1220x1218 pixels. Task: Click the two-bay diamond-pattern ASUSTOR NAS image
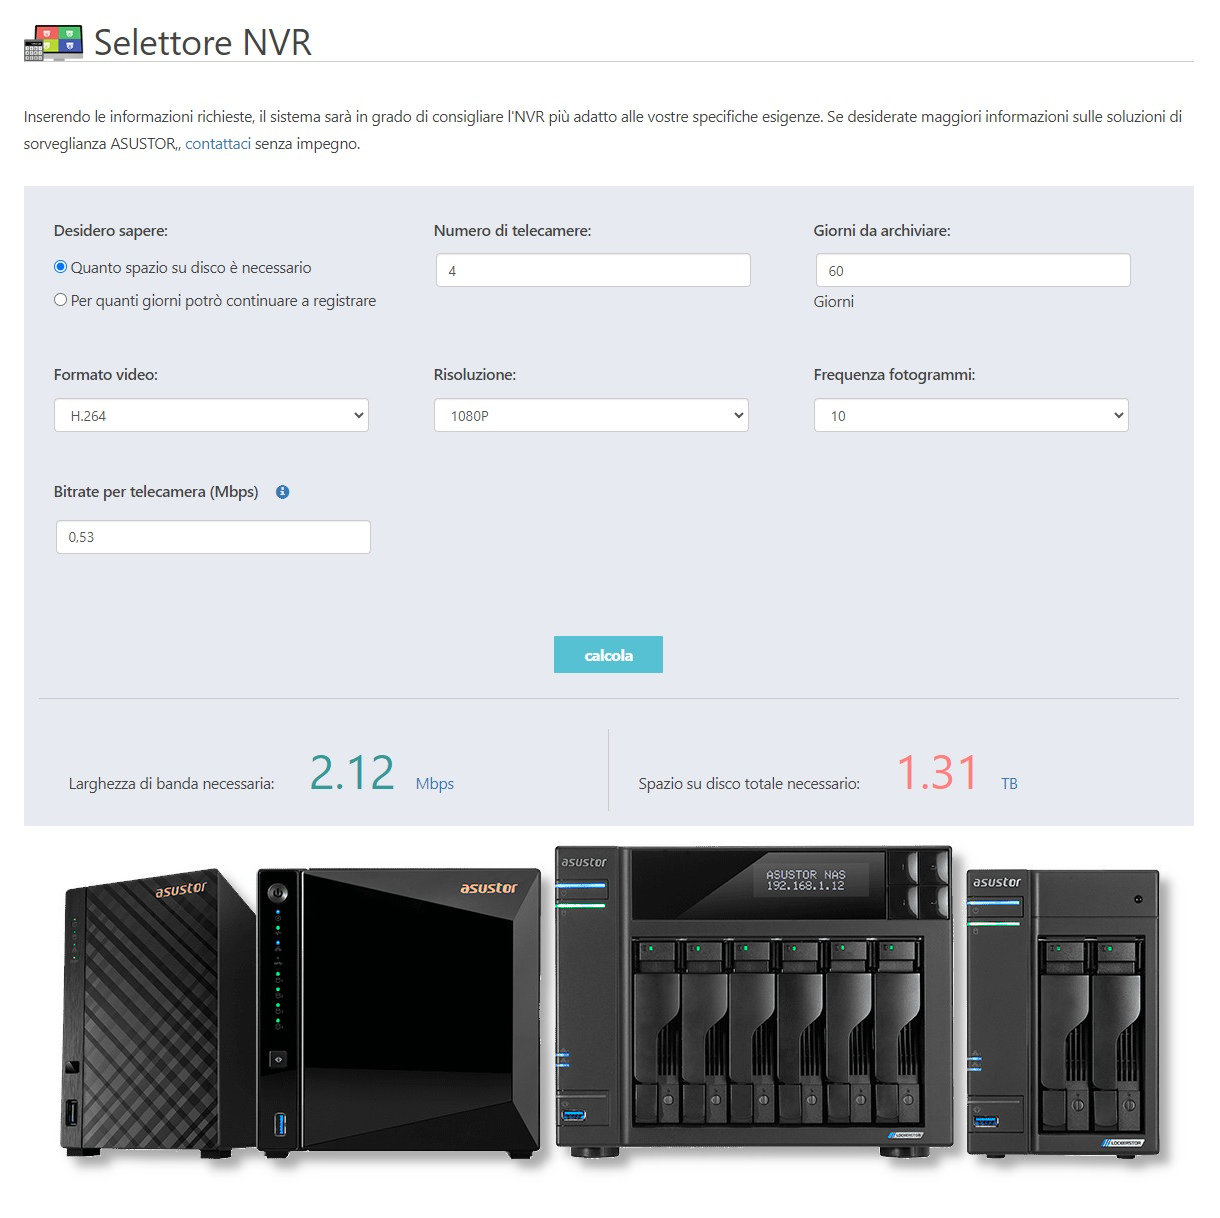pos(158,1012)
